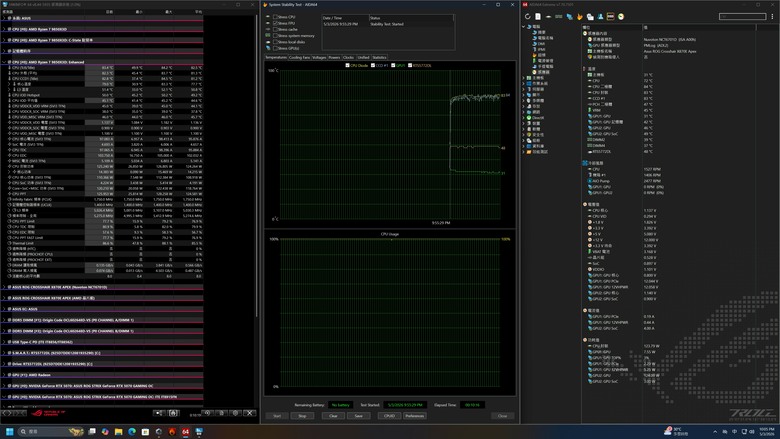Click the Close button in Stability Test
This screenshot has height=439, width=780.
pyautogui.click(x=502, y=416)
